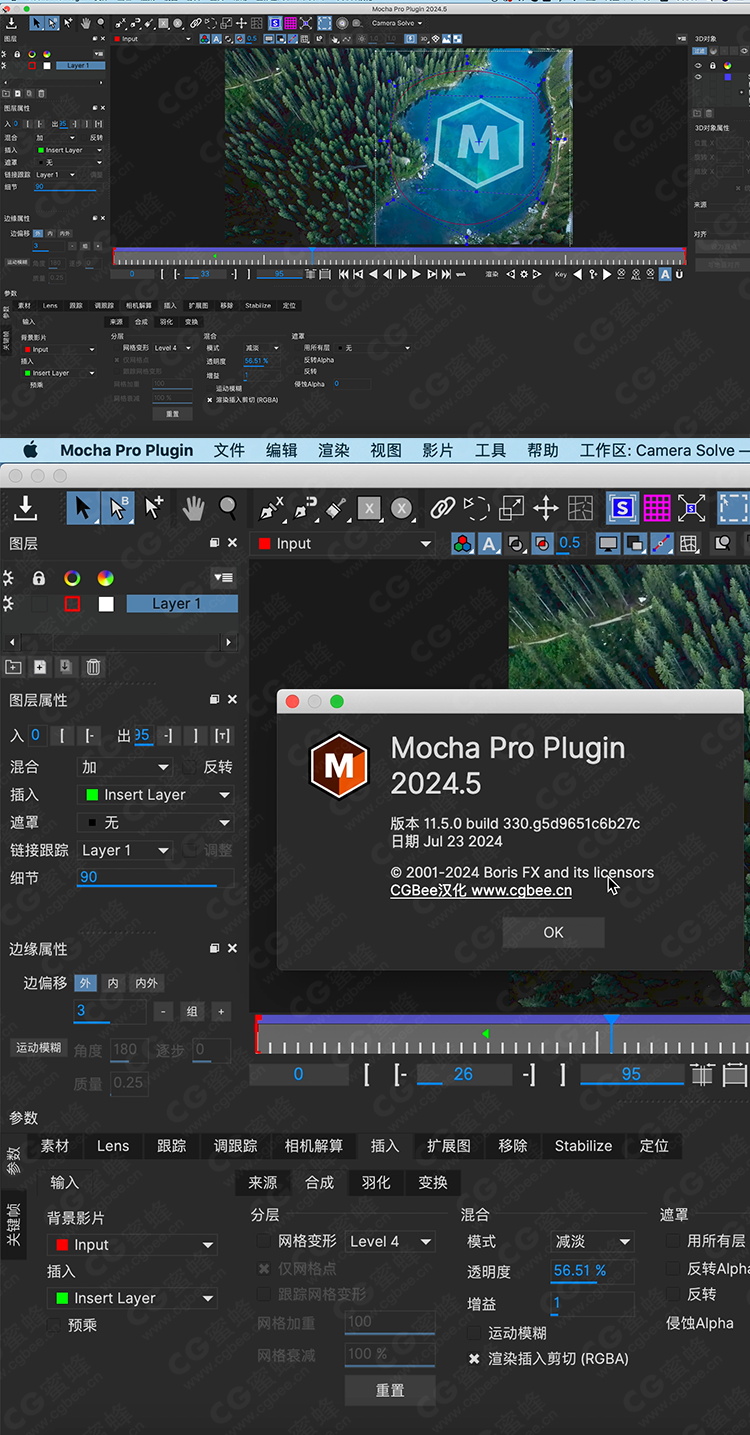Switch to Stabilize tab in enlarged parameters

click(583, 1146)
